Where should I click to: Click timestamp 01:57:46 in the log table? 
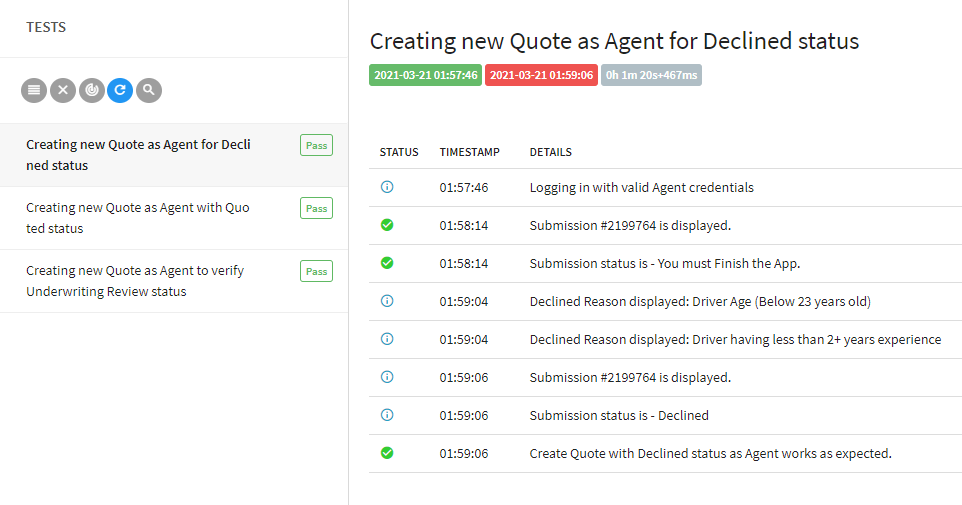464,188
